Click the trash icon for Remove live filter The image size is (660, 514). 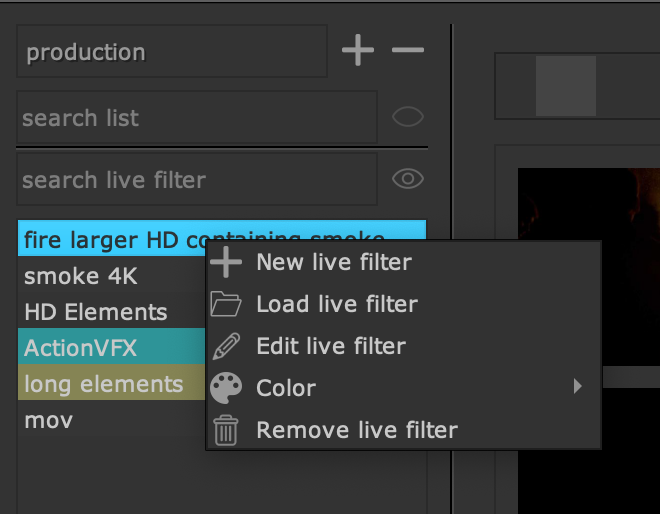[227, 431]
